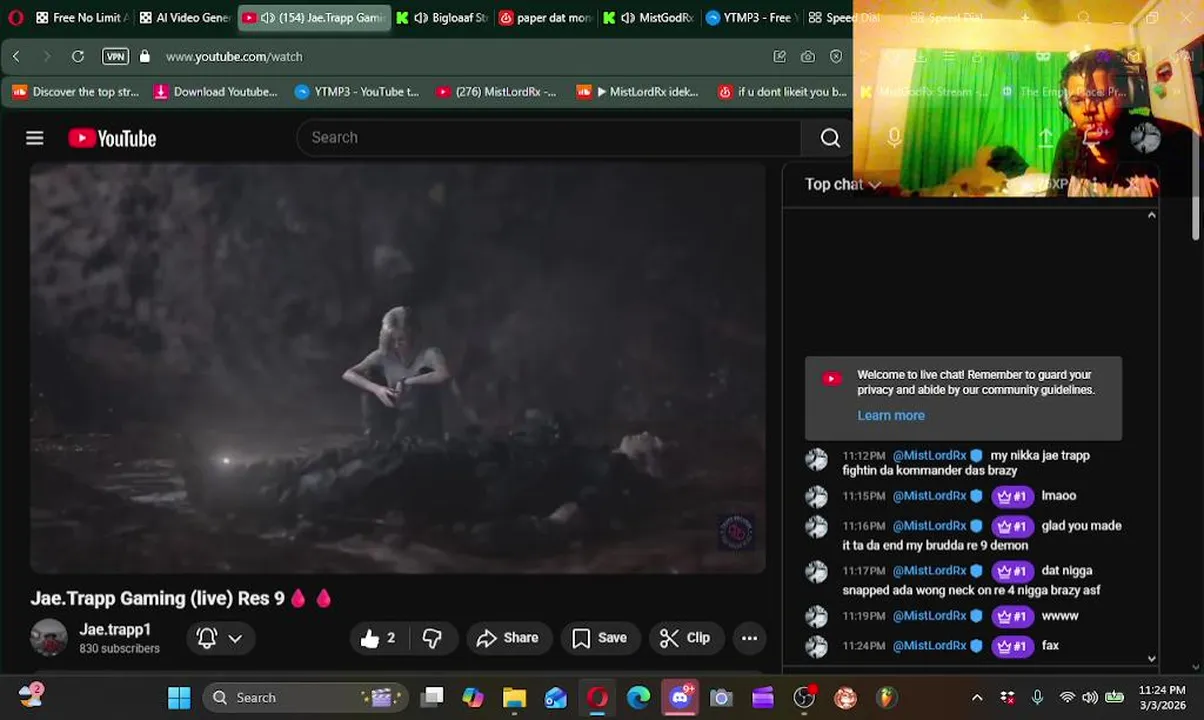The height and width of the screenshot is (720, 1204).
Task: Open taskbar volume speaker control
Action: (x=1090, y=698)
